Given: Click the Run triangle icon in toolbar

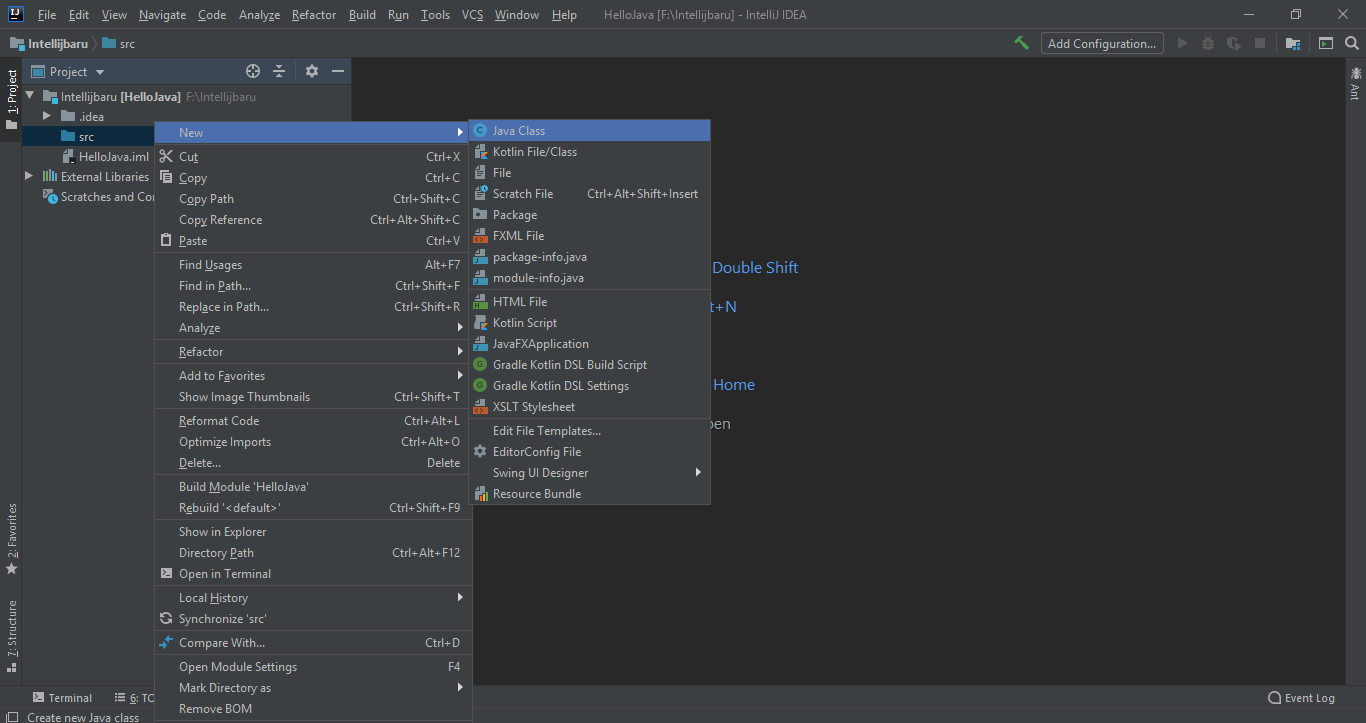Looking at the screenshot, I should click(x=1183, y=43).
